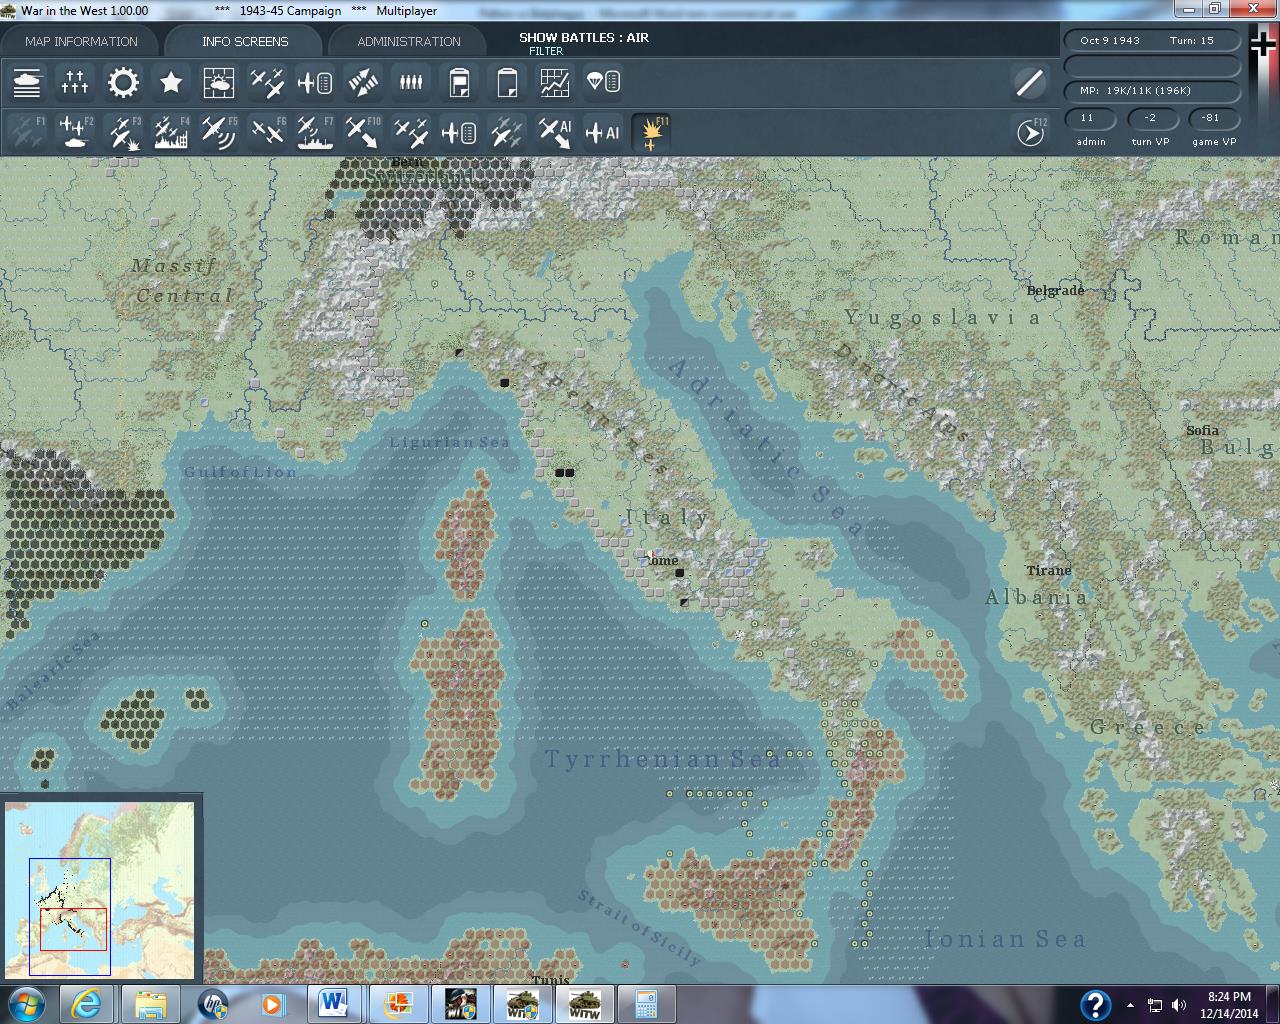Screen dimensions: 1280x1024
Task: Select the F4 strategic city bombing icon
Action: [171, 132]
